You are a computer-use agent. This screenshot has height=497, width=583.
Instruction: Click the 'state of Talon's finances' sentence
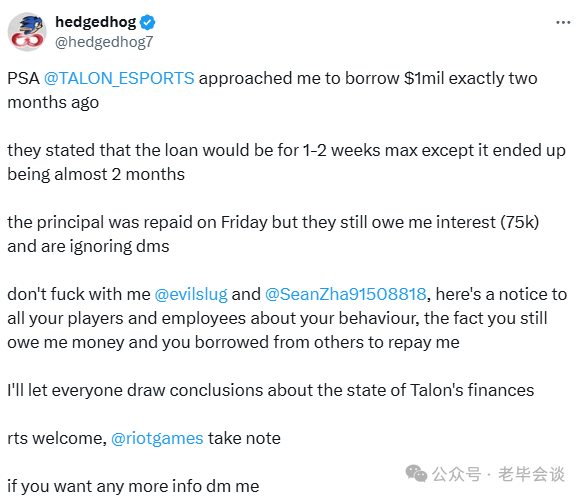point(271,390)
